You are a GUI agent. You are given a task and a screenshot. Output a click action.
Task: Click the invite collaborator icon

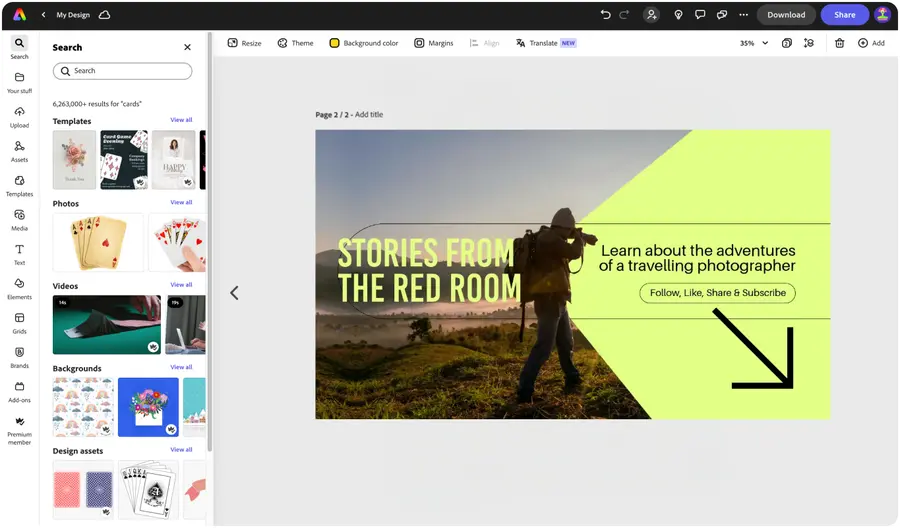click(652, 15)
